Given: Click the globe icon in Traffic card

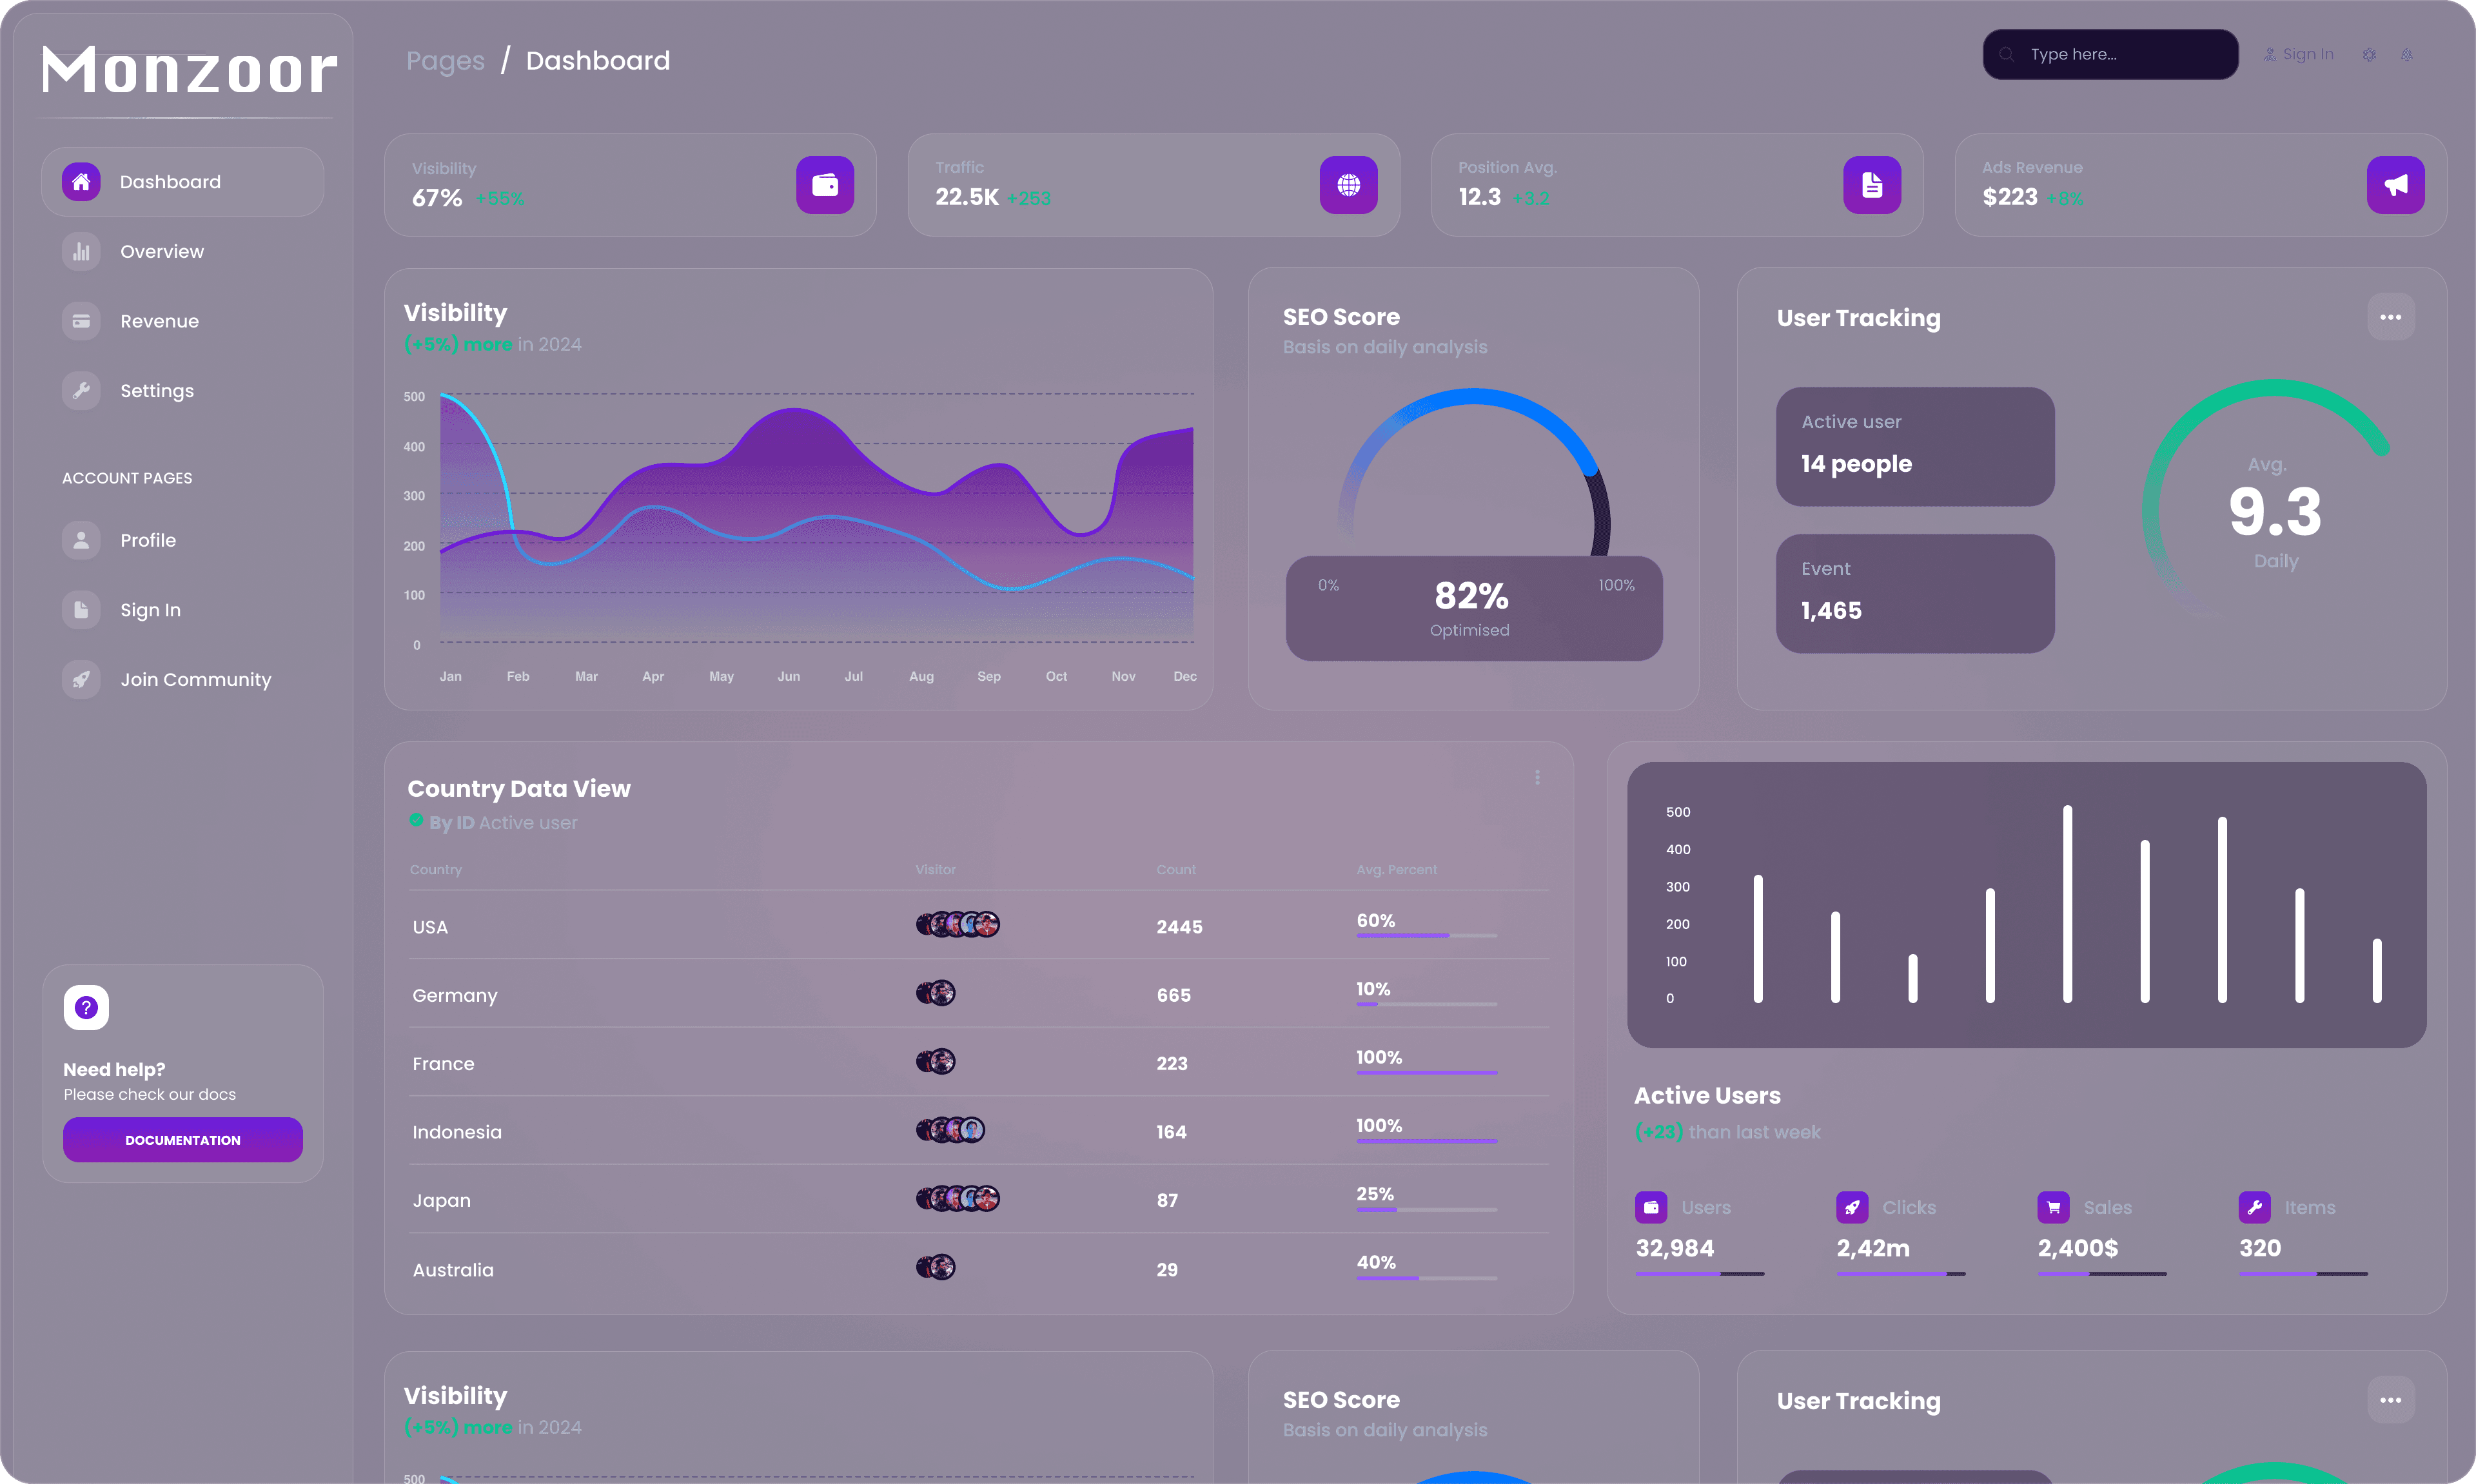Looking at the screenshot, I should pyautogui.click(x=1348, y=185).
